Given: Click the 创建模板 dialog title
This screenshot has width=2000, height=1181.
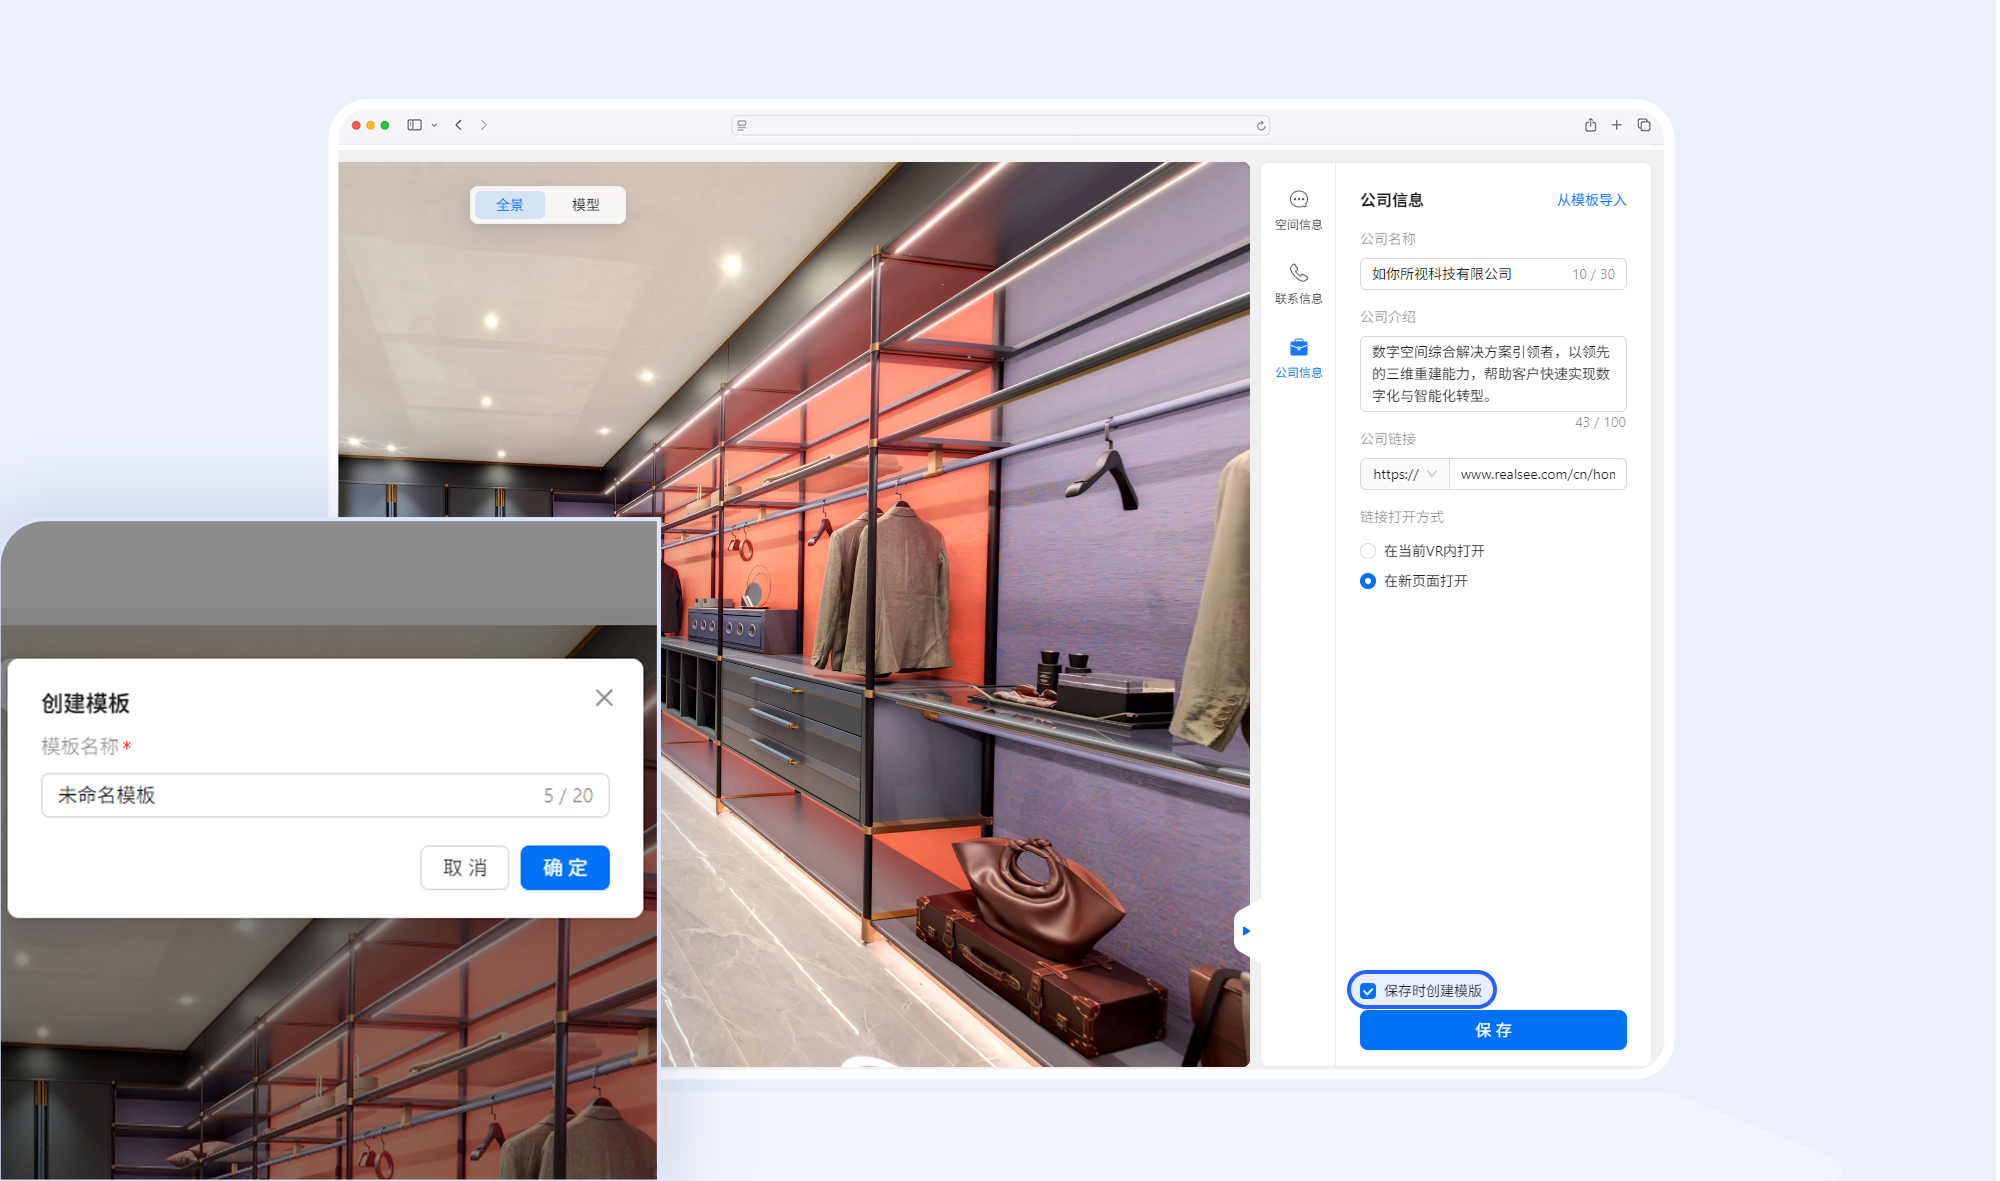Looking at the screenshot, I should click(85, 703).
